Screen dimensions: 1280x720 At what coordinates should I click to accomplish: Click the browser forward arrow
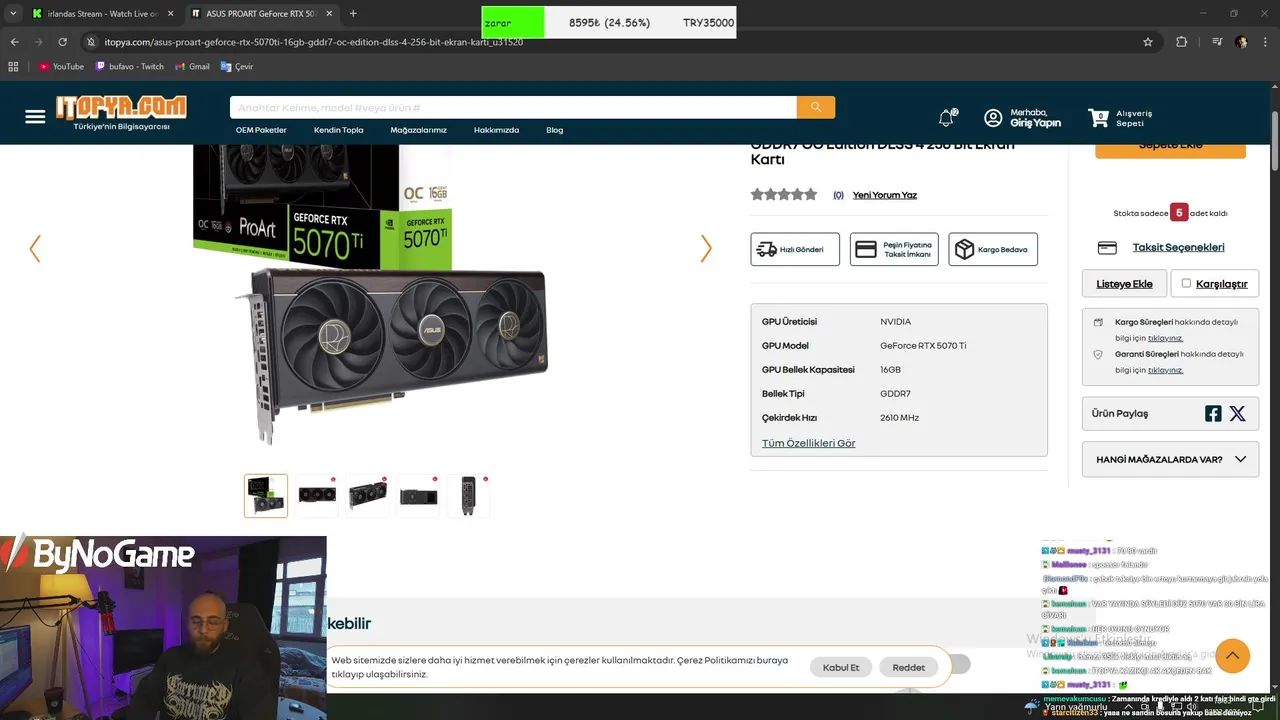tap(38, 42)
